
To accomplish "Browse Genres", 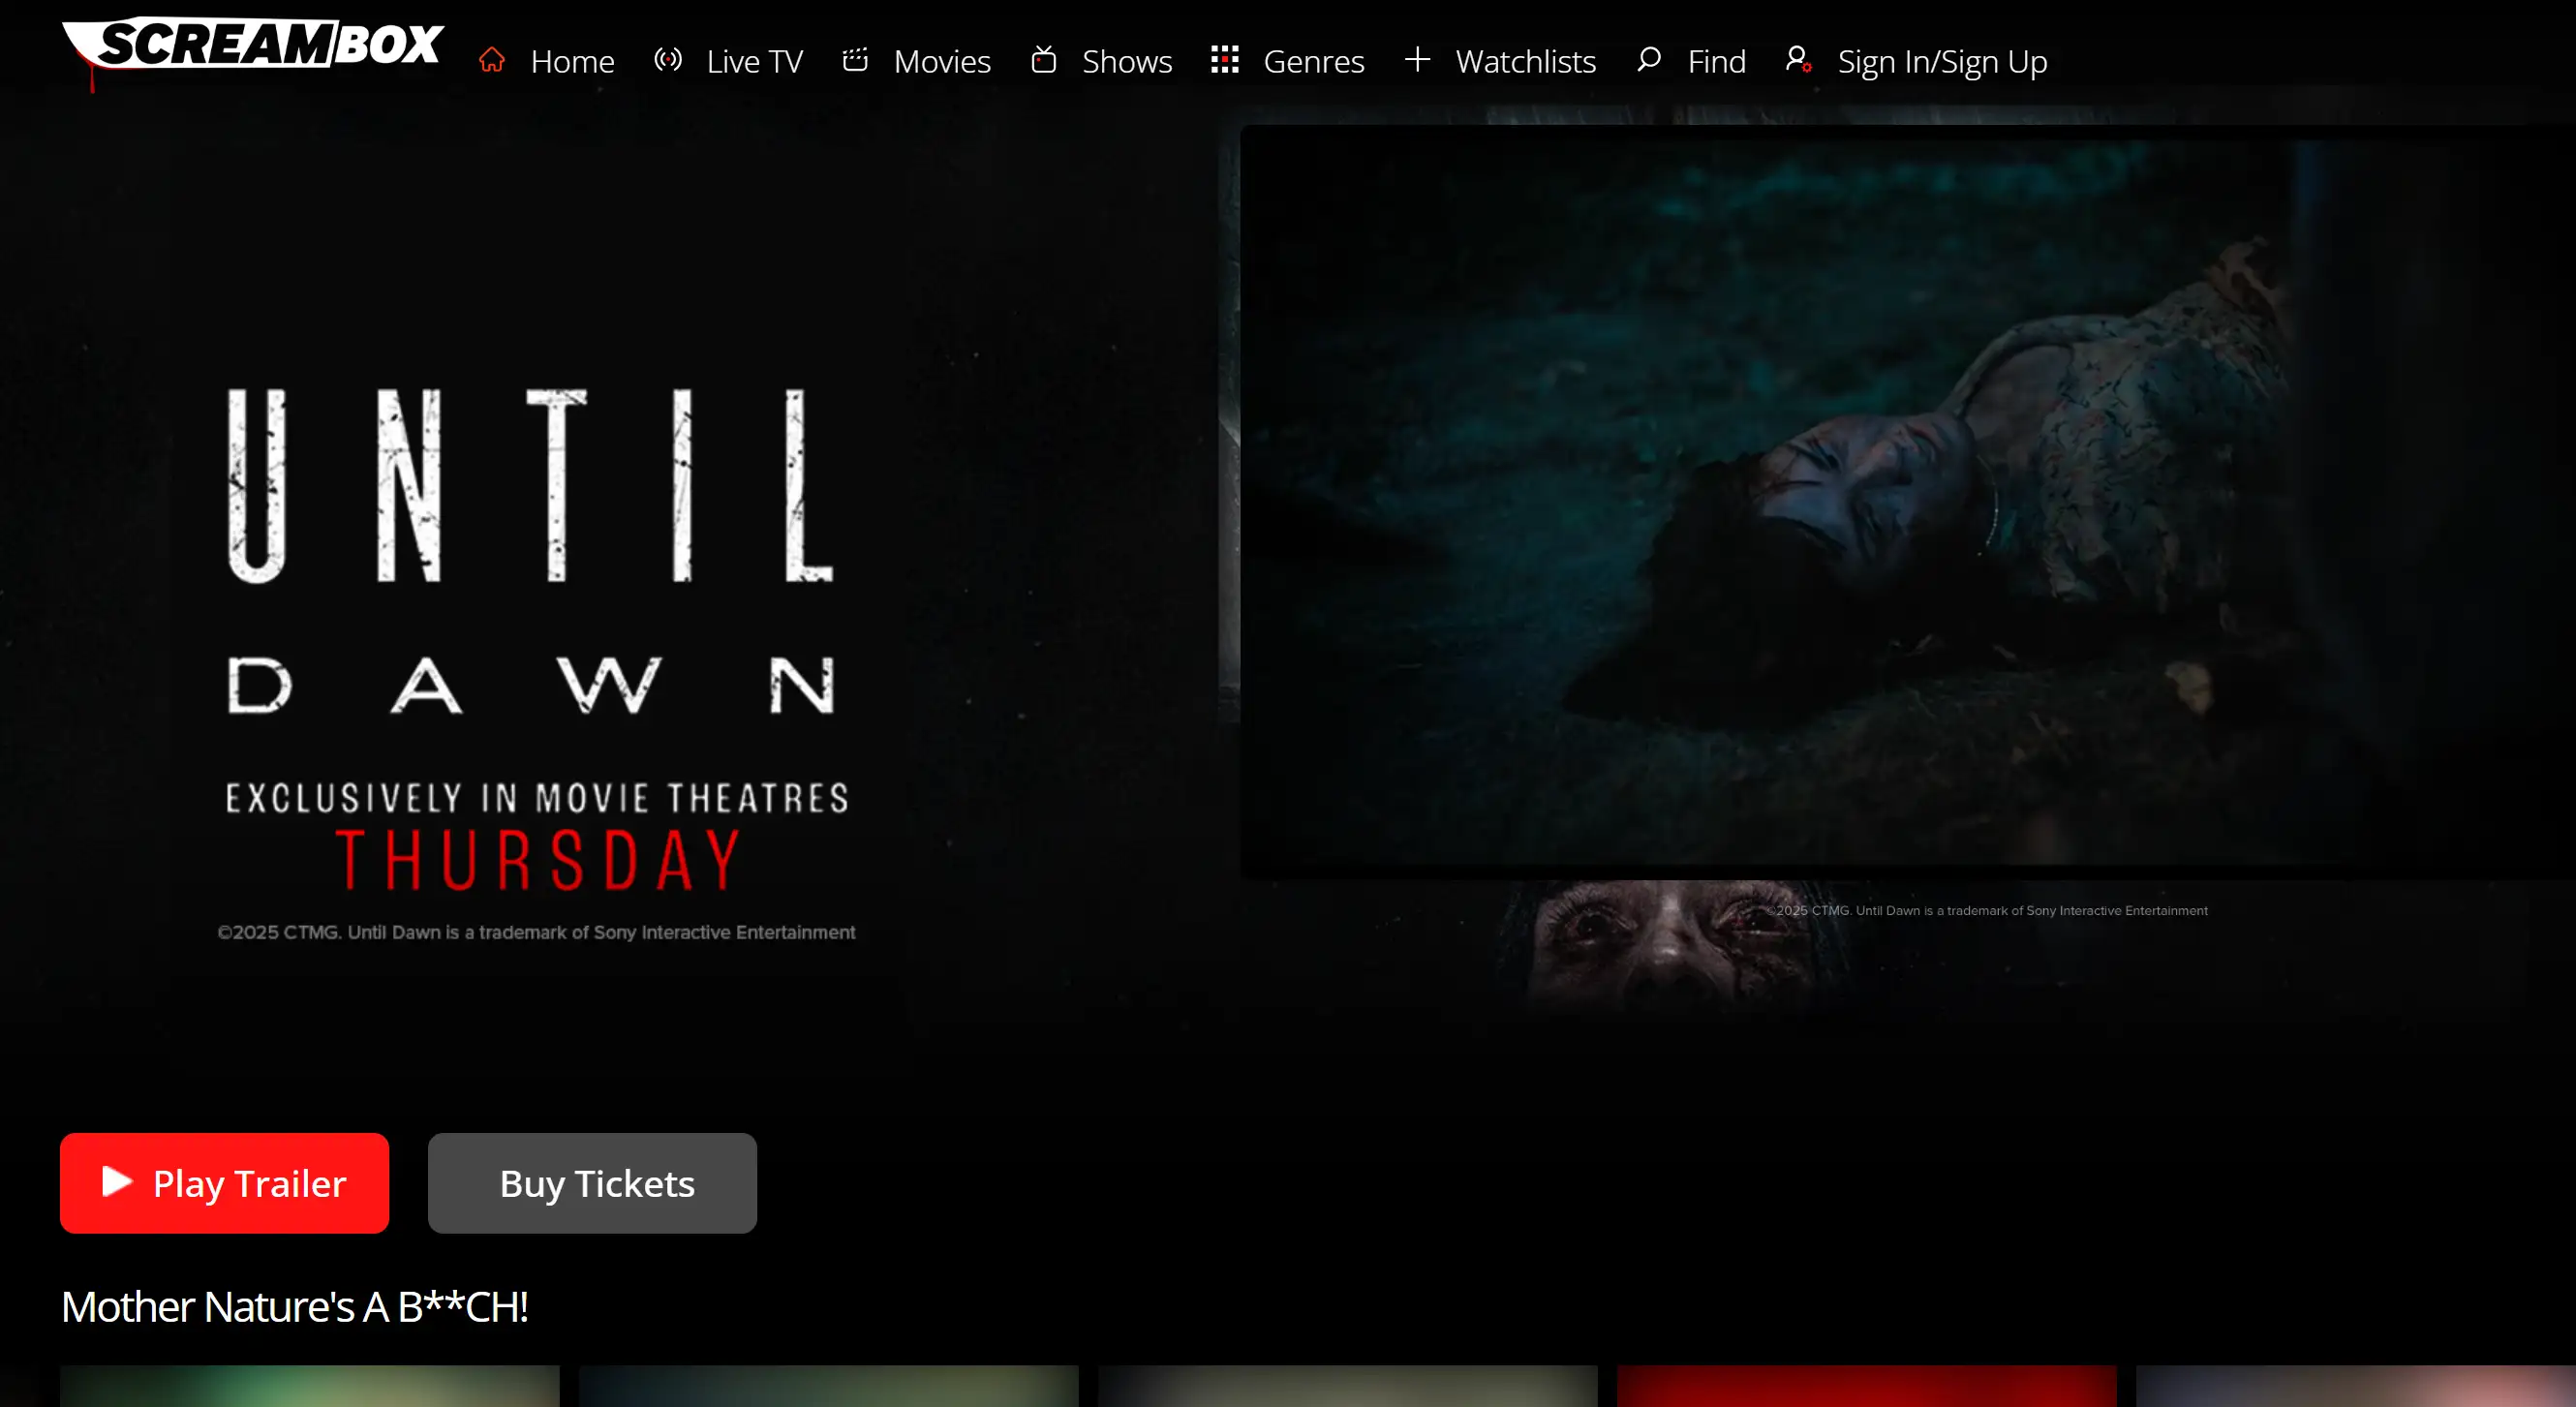I will coord(1313,61).
